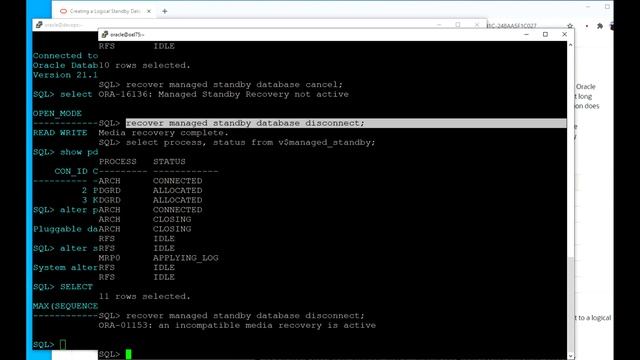
Task: Click the '10 rows selected.' text
Action: click(144, 65)
